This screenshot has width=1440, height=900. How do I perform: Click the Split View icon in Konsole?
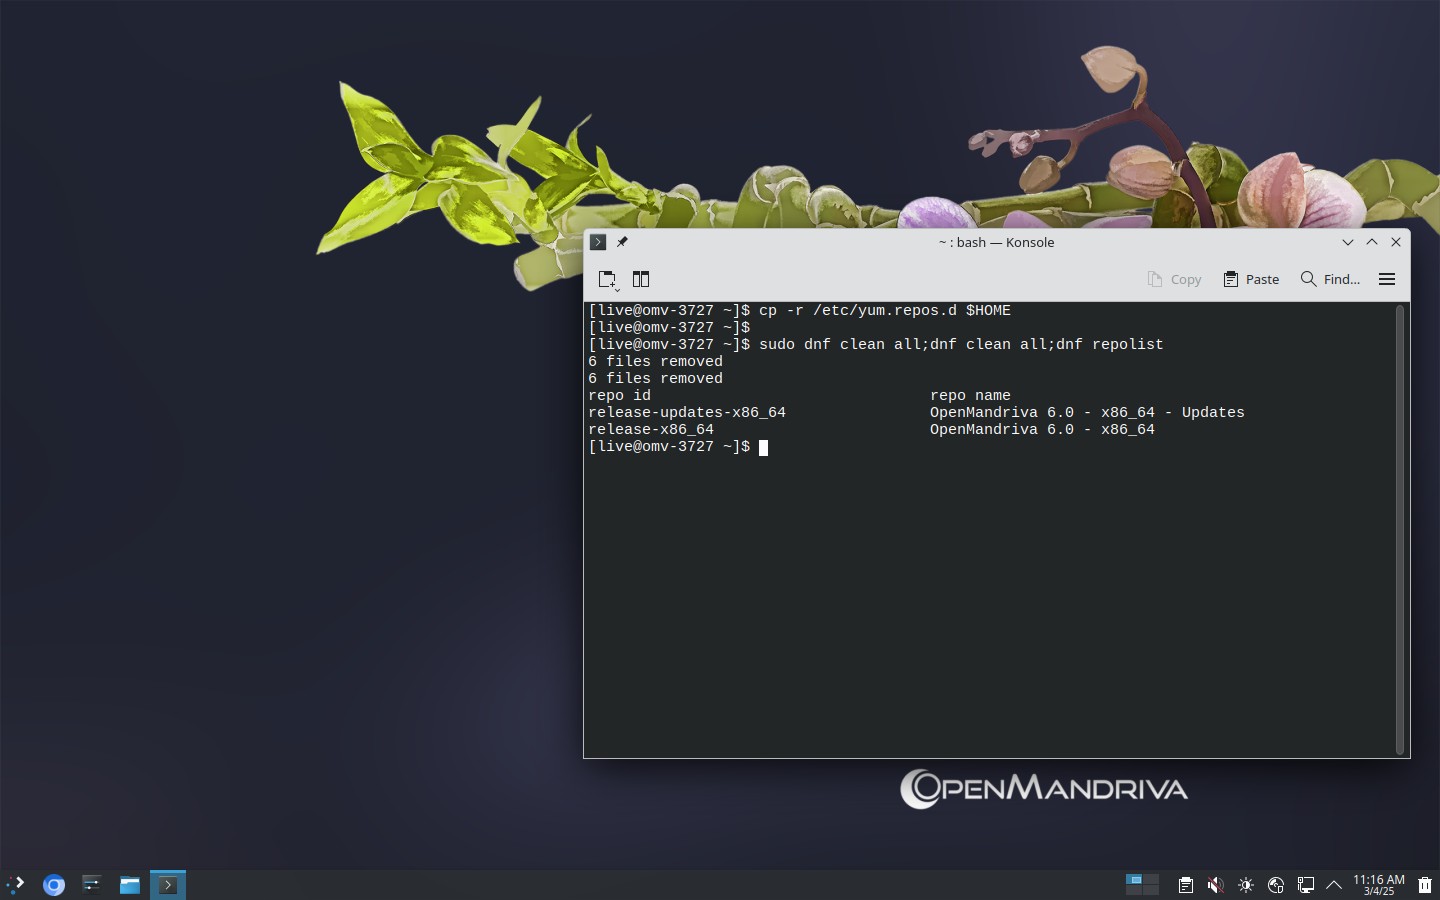(641, 279)
